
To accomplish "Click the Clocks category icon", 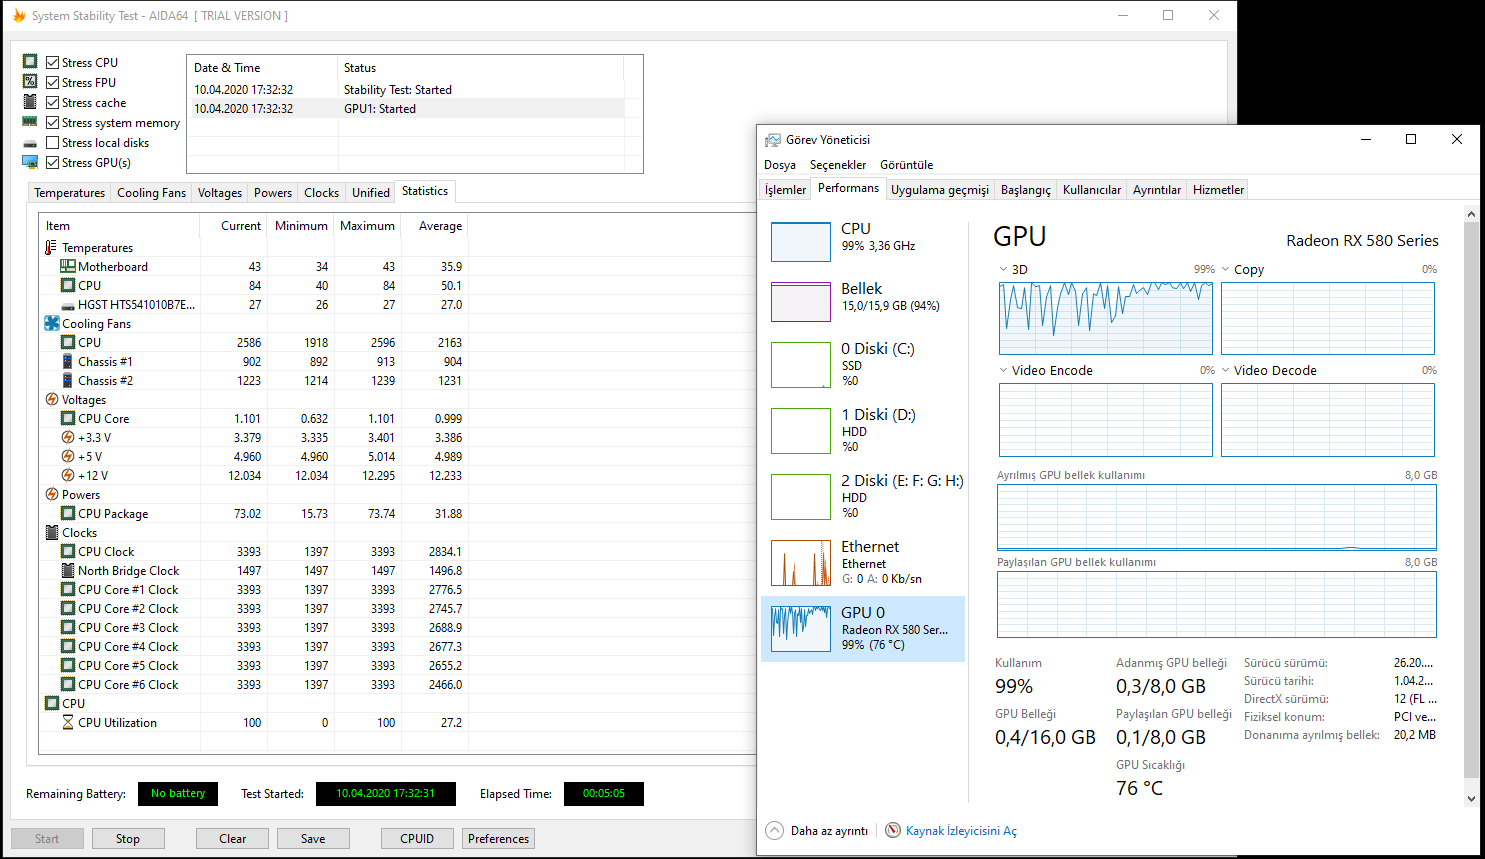I will coord(52,533).
